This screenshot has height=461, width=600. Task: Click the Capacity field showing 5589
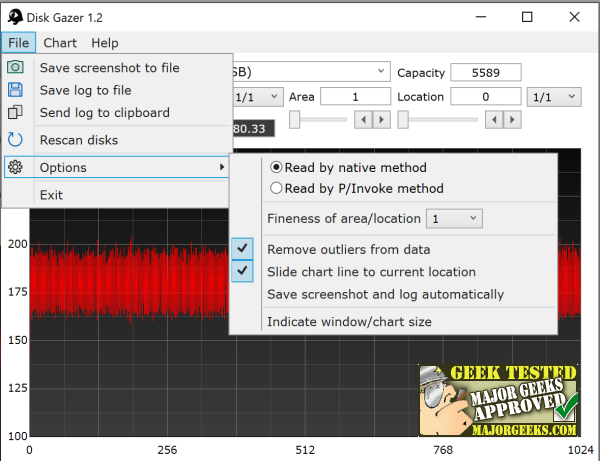pos(486,72)
